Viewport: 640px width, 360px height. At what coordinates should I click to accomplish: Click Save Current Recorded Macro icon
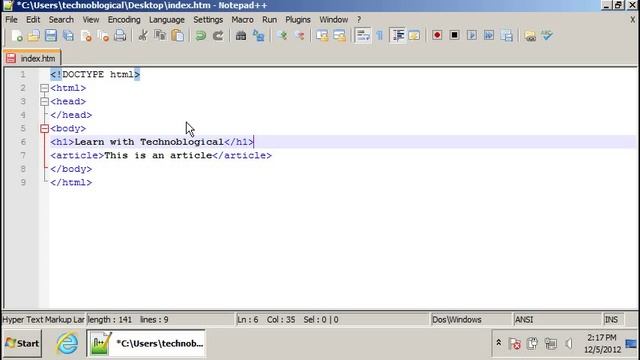point(507,36)
